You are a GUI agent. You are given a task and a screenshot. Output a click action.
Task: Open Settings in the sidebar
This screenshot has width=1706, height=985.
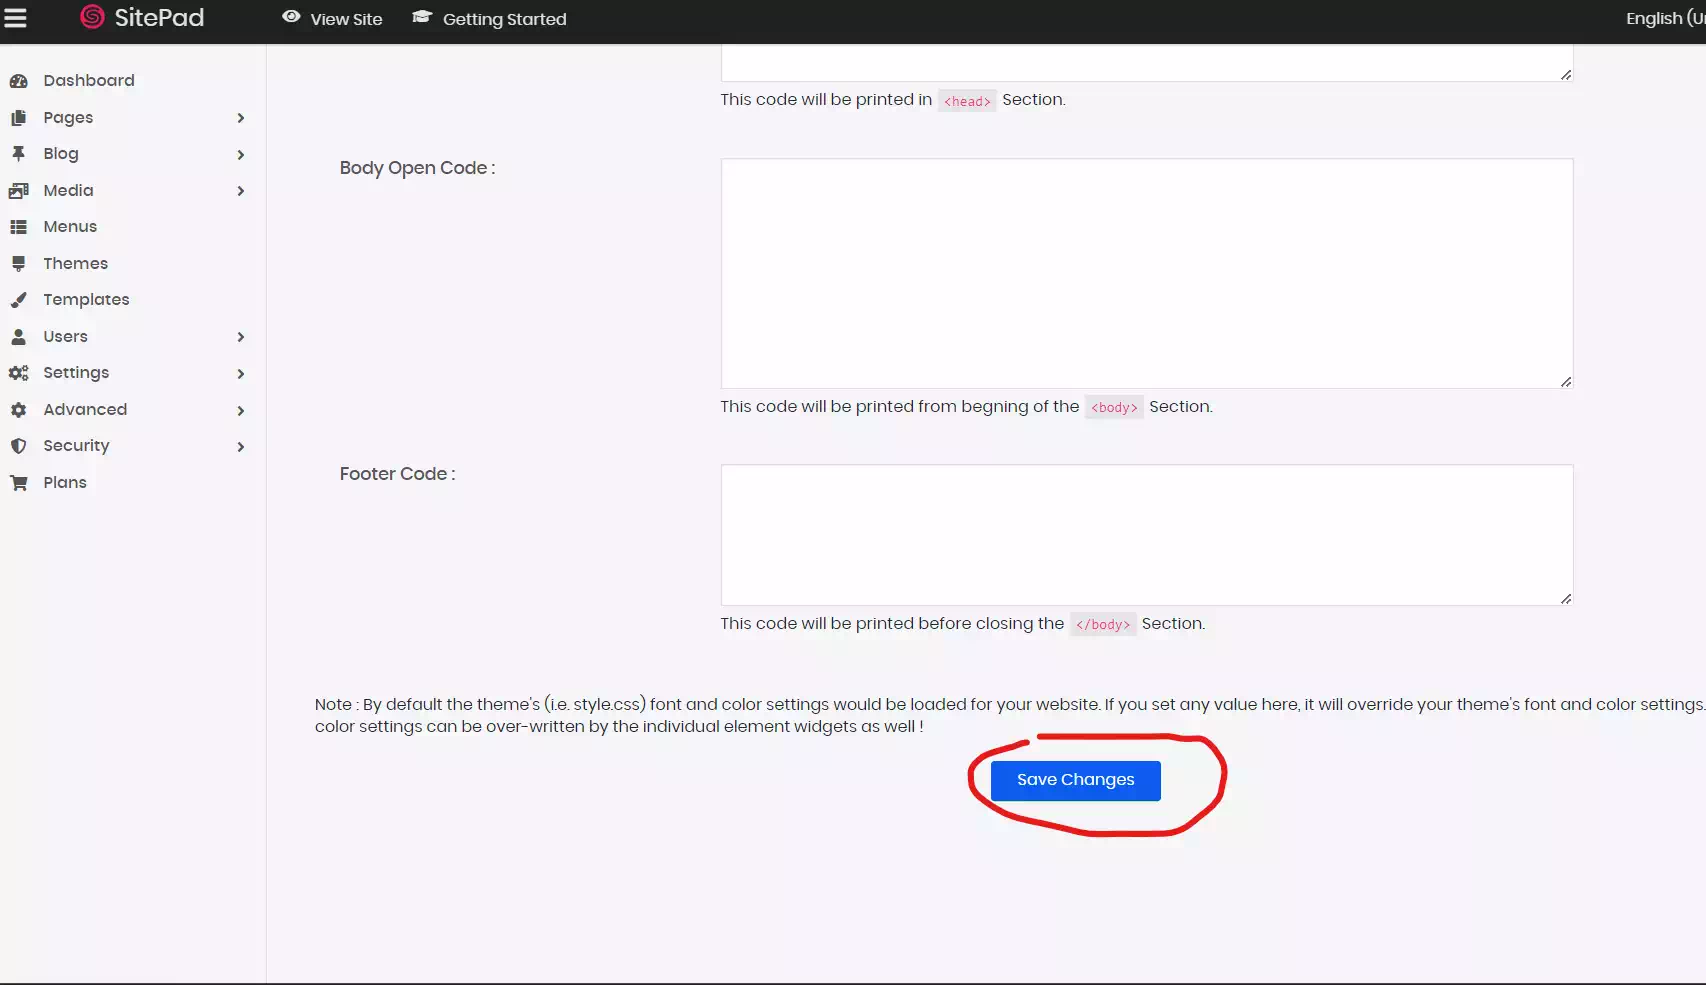(x=76, y=372)
